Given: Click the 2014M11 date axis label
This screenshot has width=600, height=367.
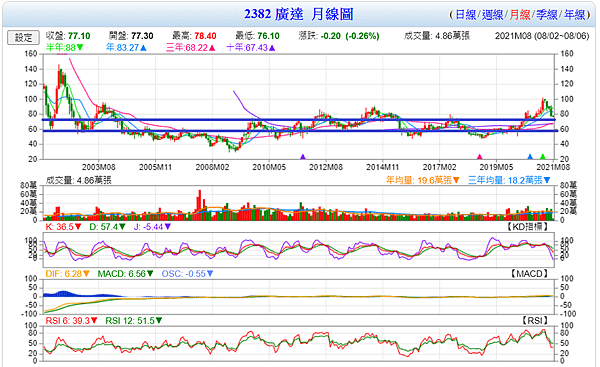Looking at the screenshot, I should click(x=383, y=167).
